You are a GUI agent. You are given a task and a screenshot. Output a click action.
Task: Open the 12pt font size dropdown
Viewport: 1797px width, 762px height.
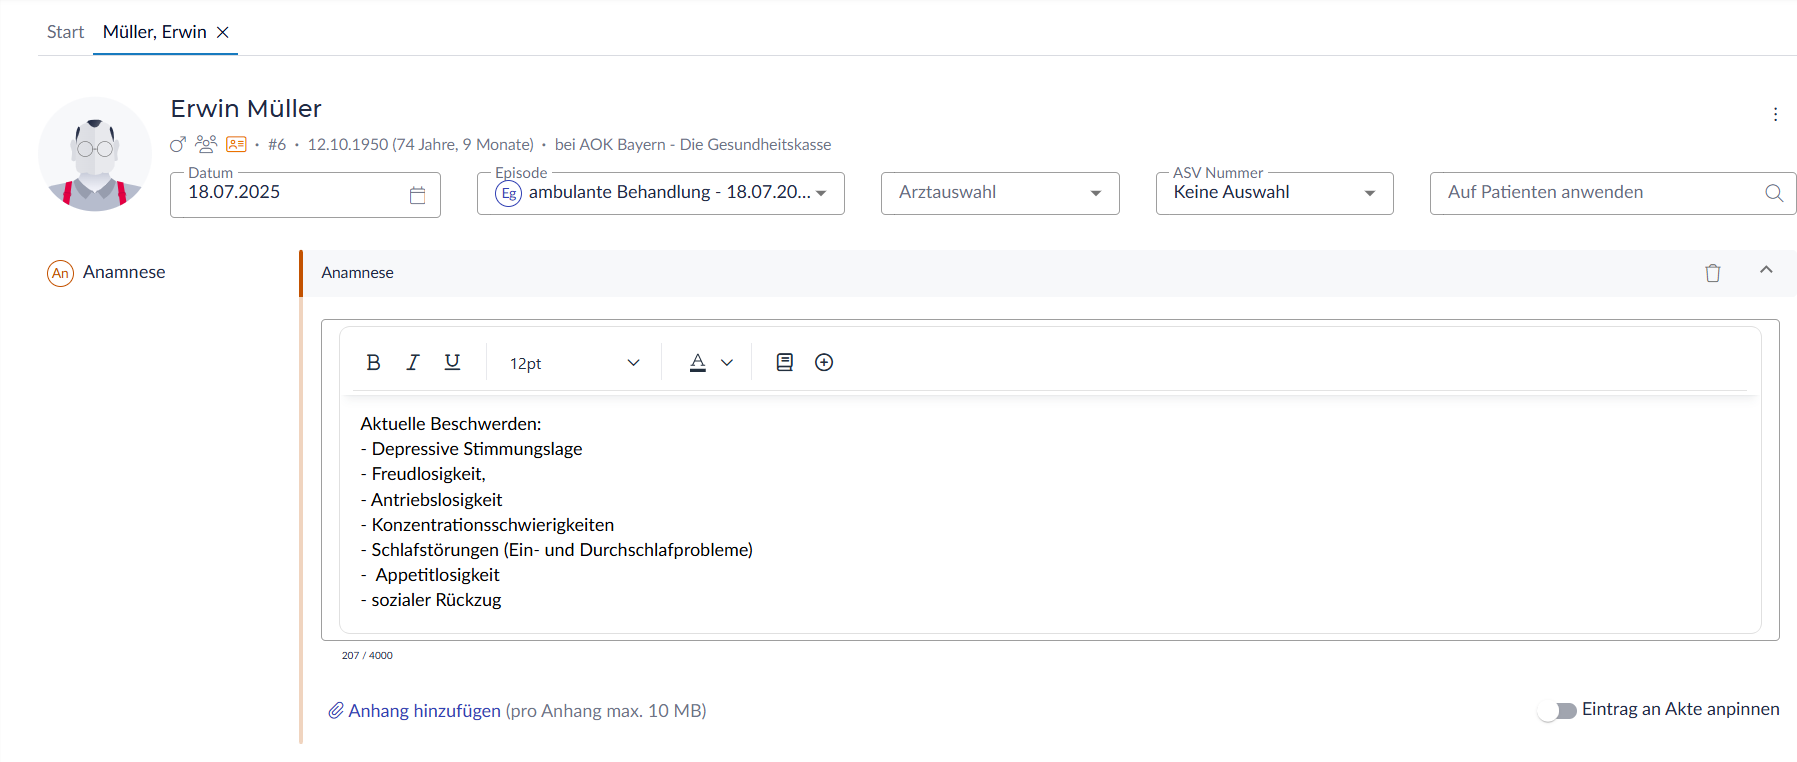click(573, 363)
